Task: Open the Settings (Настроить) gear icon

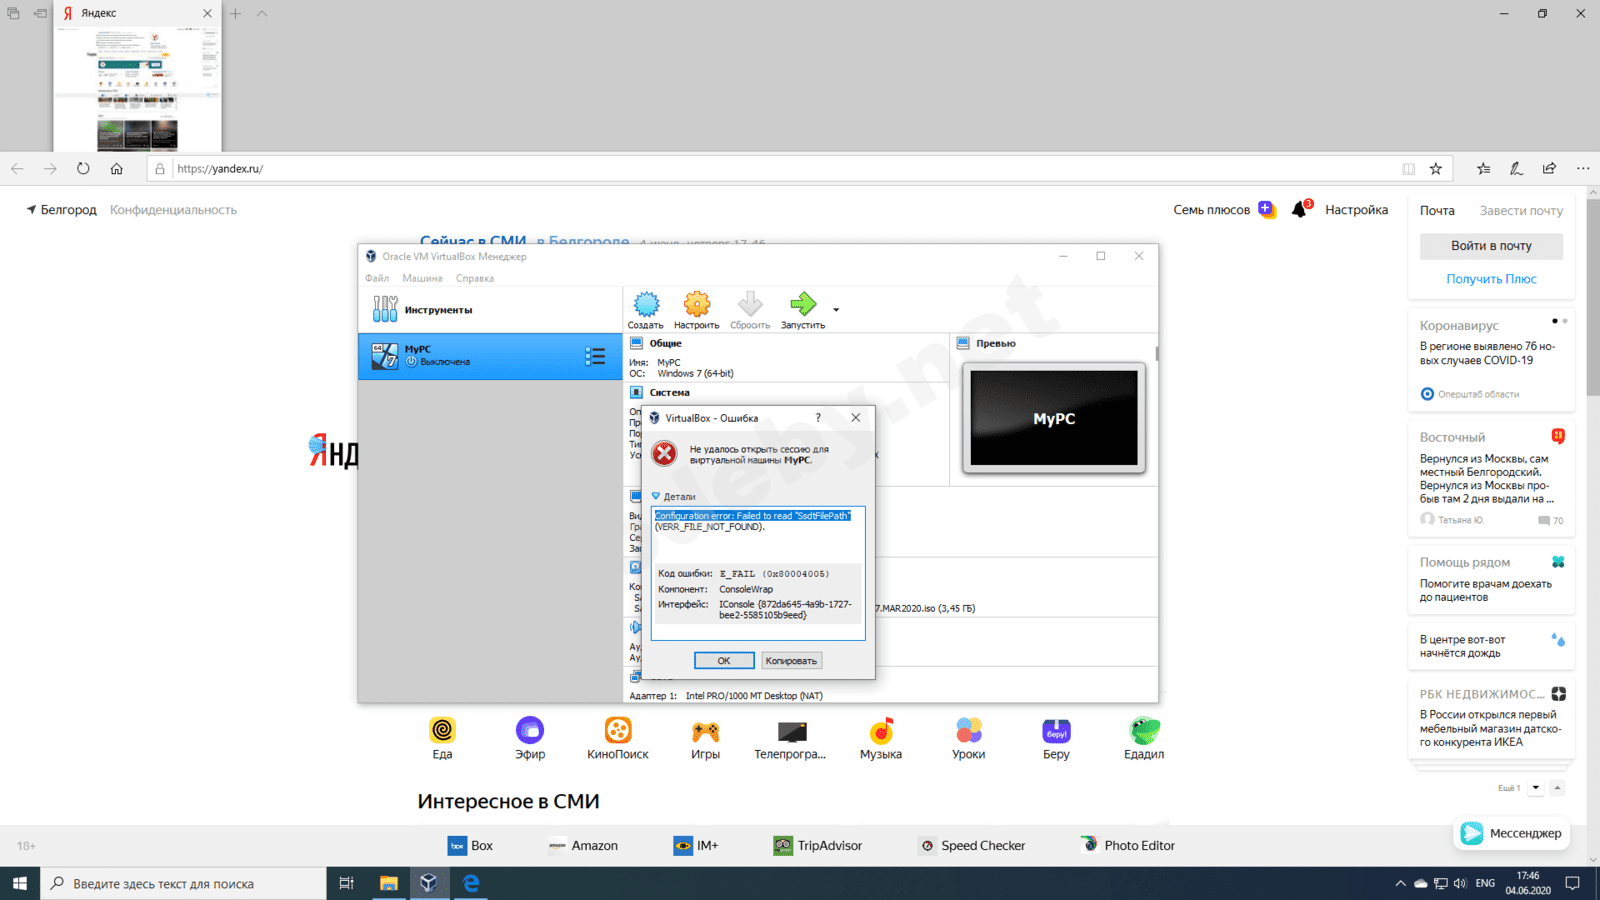Action: (696, 304)
